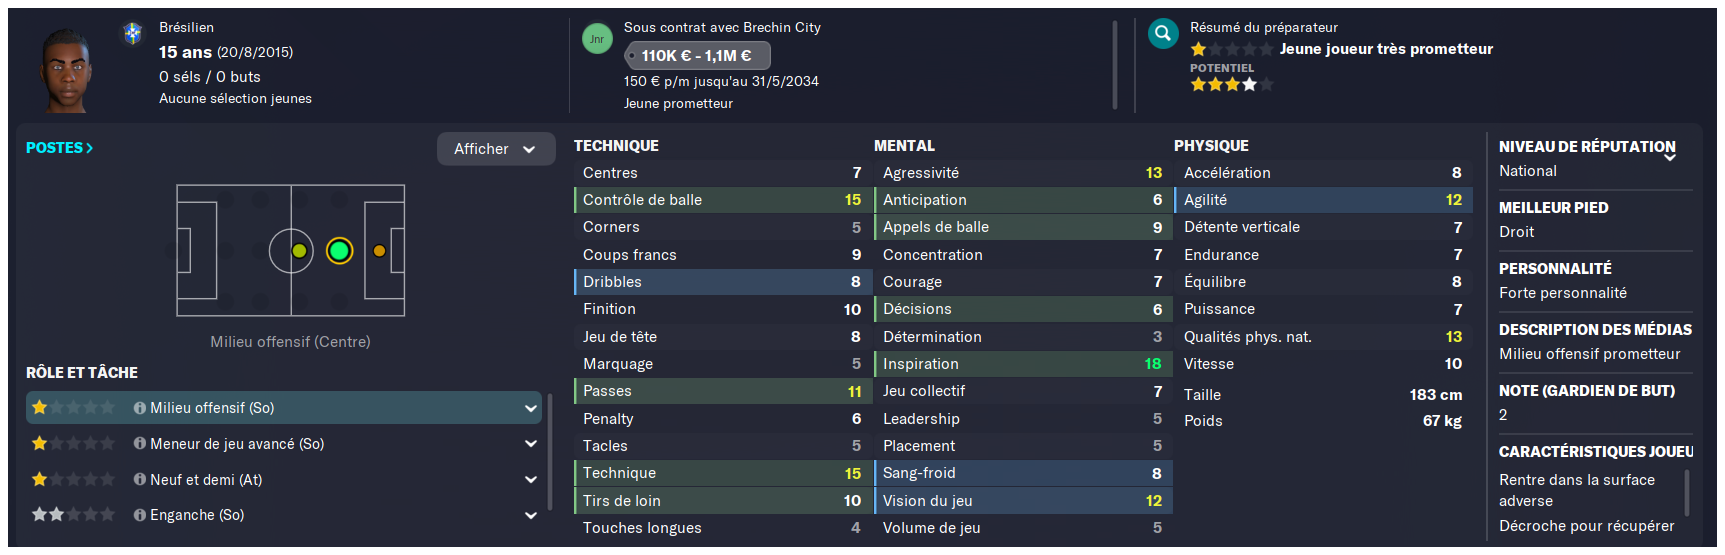Click the scout report magnifier icon
This screenshot has height=555, width=1725.
[1163, 34]
